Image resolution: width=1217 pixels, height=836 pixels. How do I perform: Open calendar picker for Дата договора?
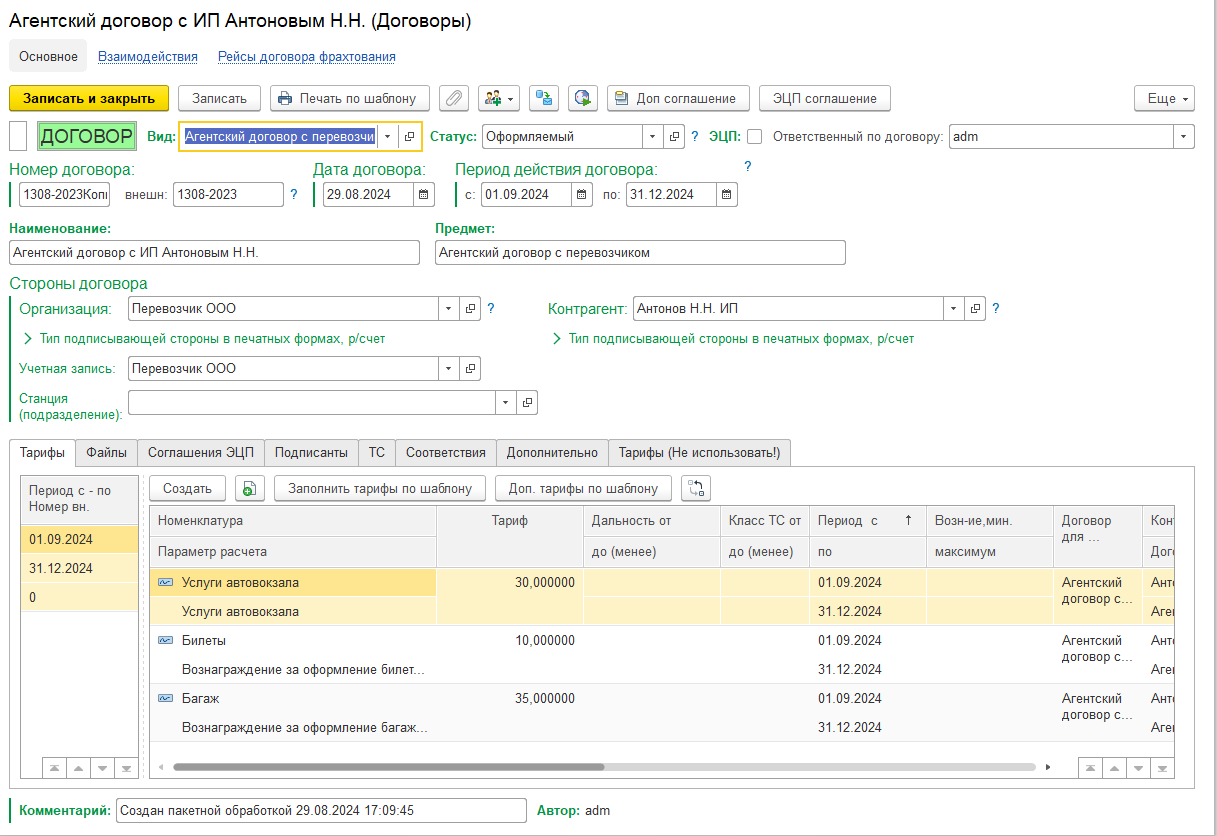pyautogui.click(x=424, y=194)
